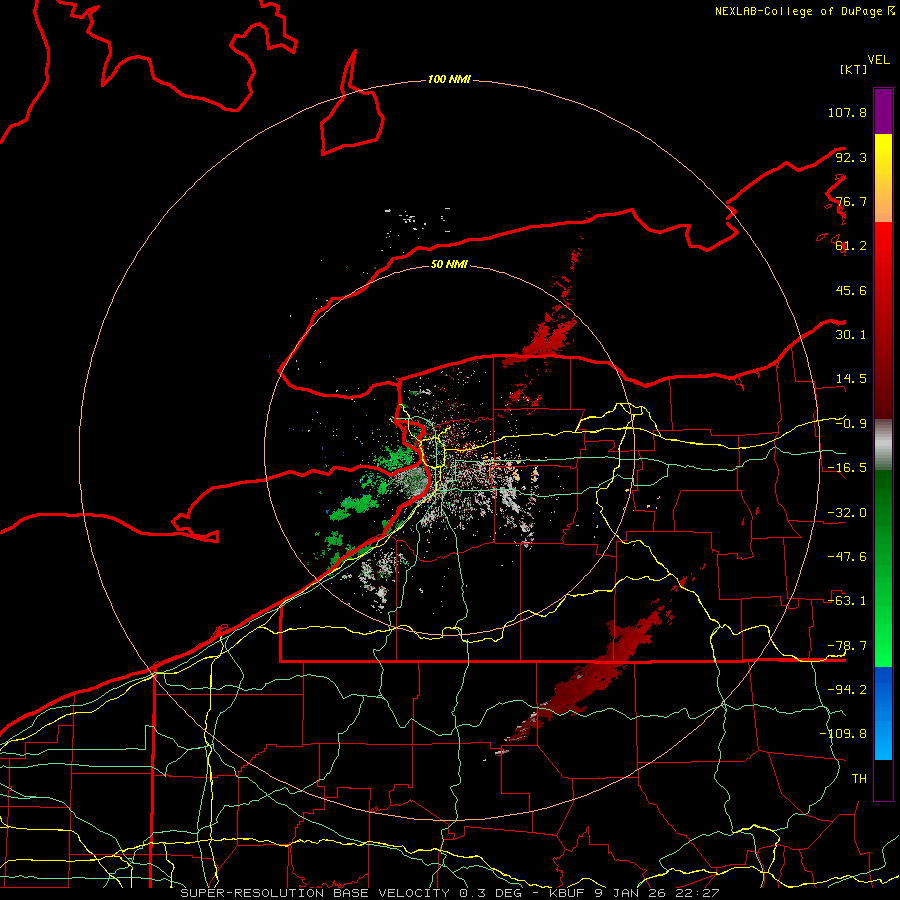Click the 'NEXLAB-College of DuPage' credit text

click(x=800, y=11)
